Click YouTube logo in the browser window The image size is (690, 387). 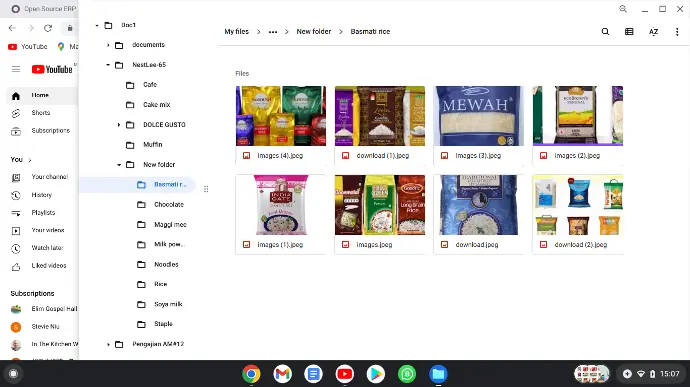coord(52,69)
